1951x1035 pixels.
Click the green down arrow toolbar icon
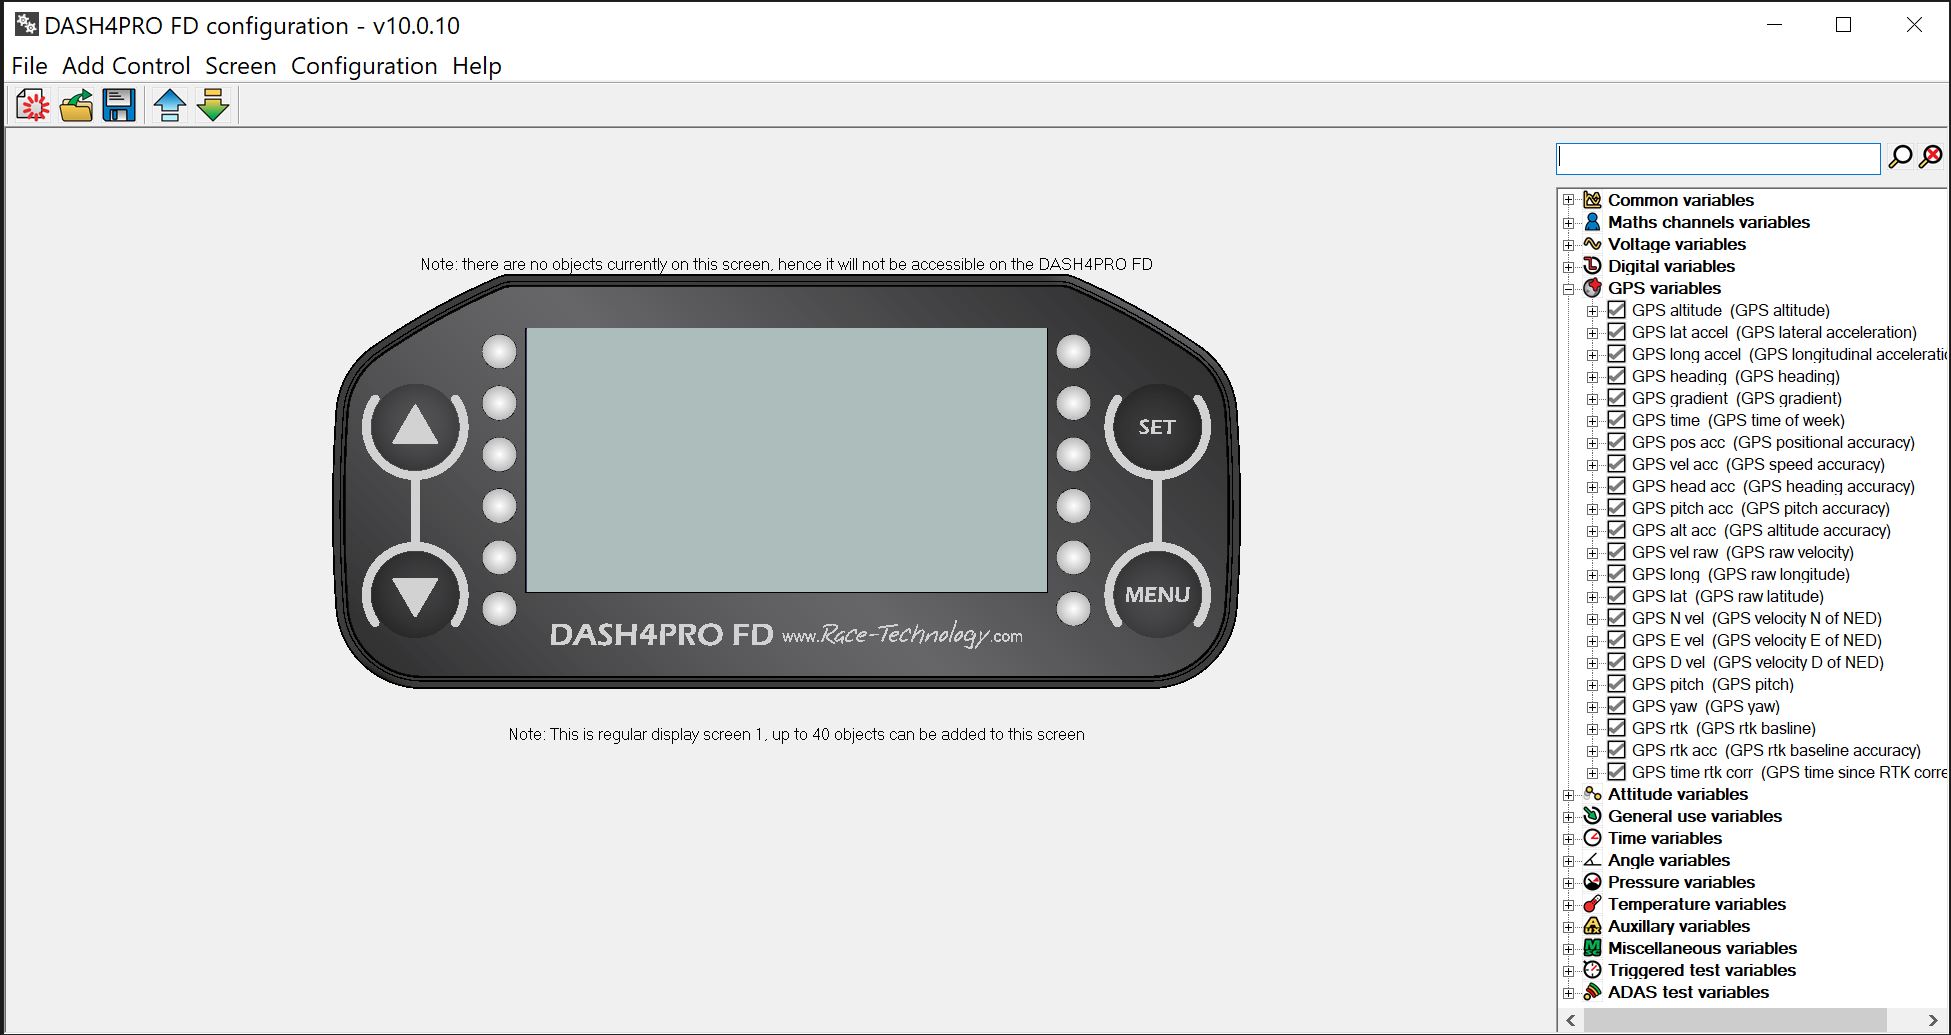pyautogui.click(x=213, y=105)
